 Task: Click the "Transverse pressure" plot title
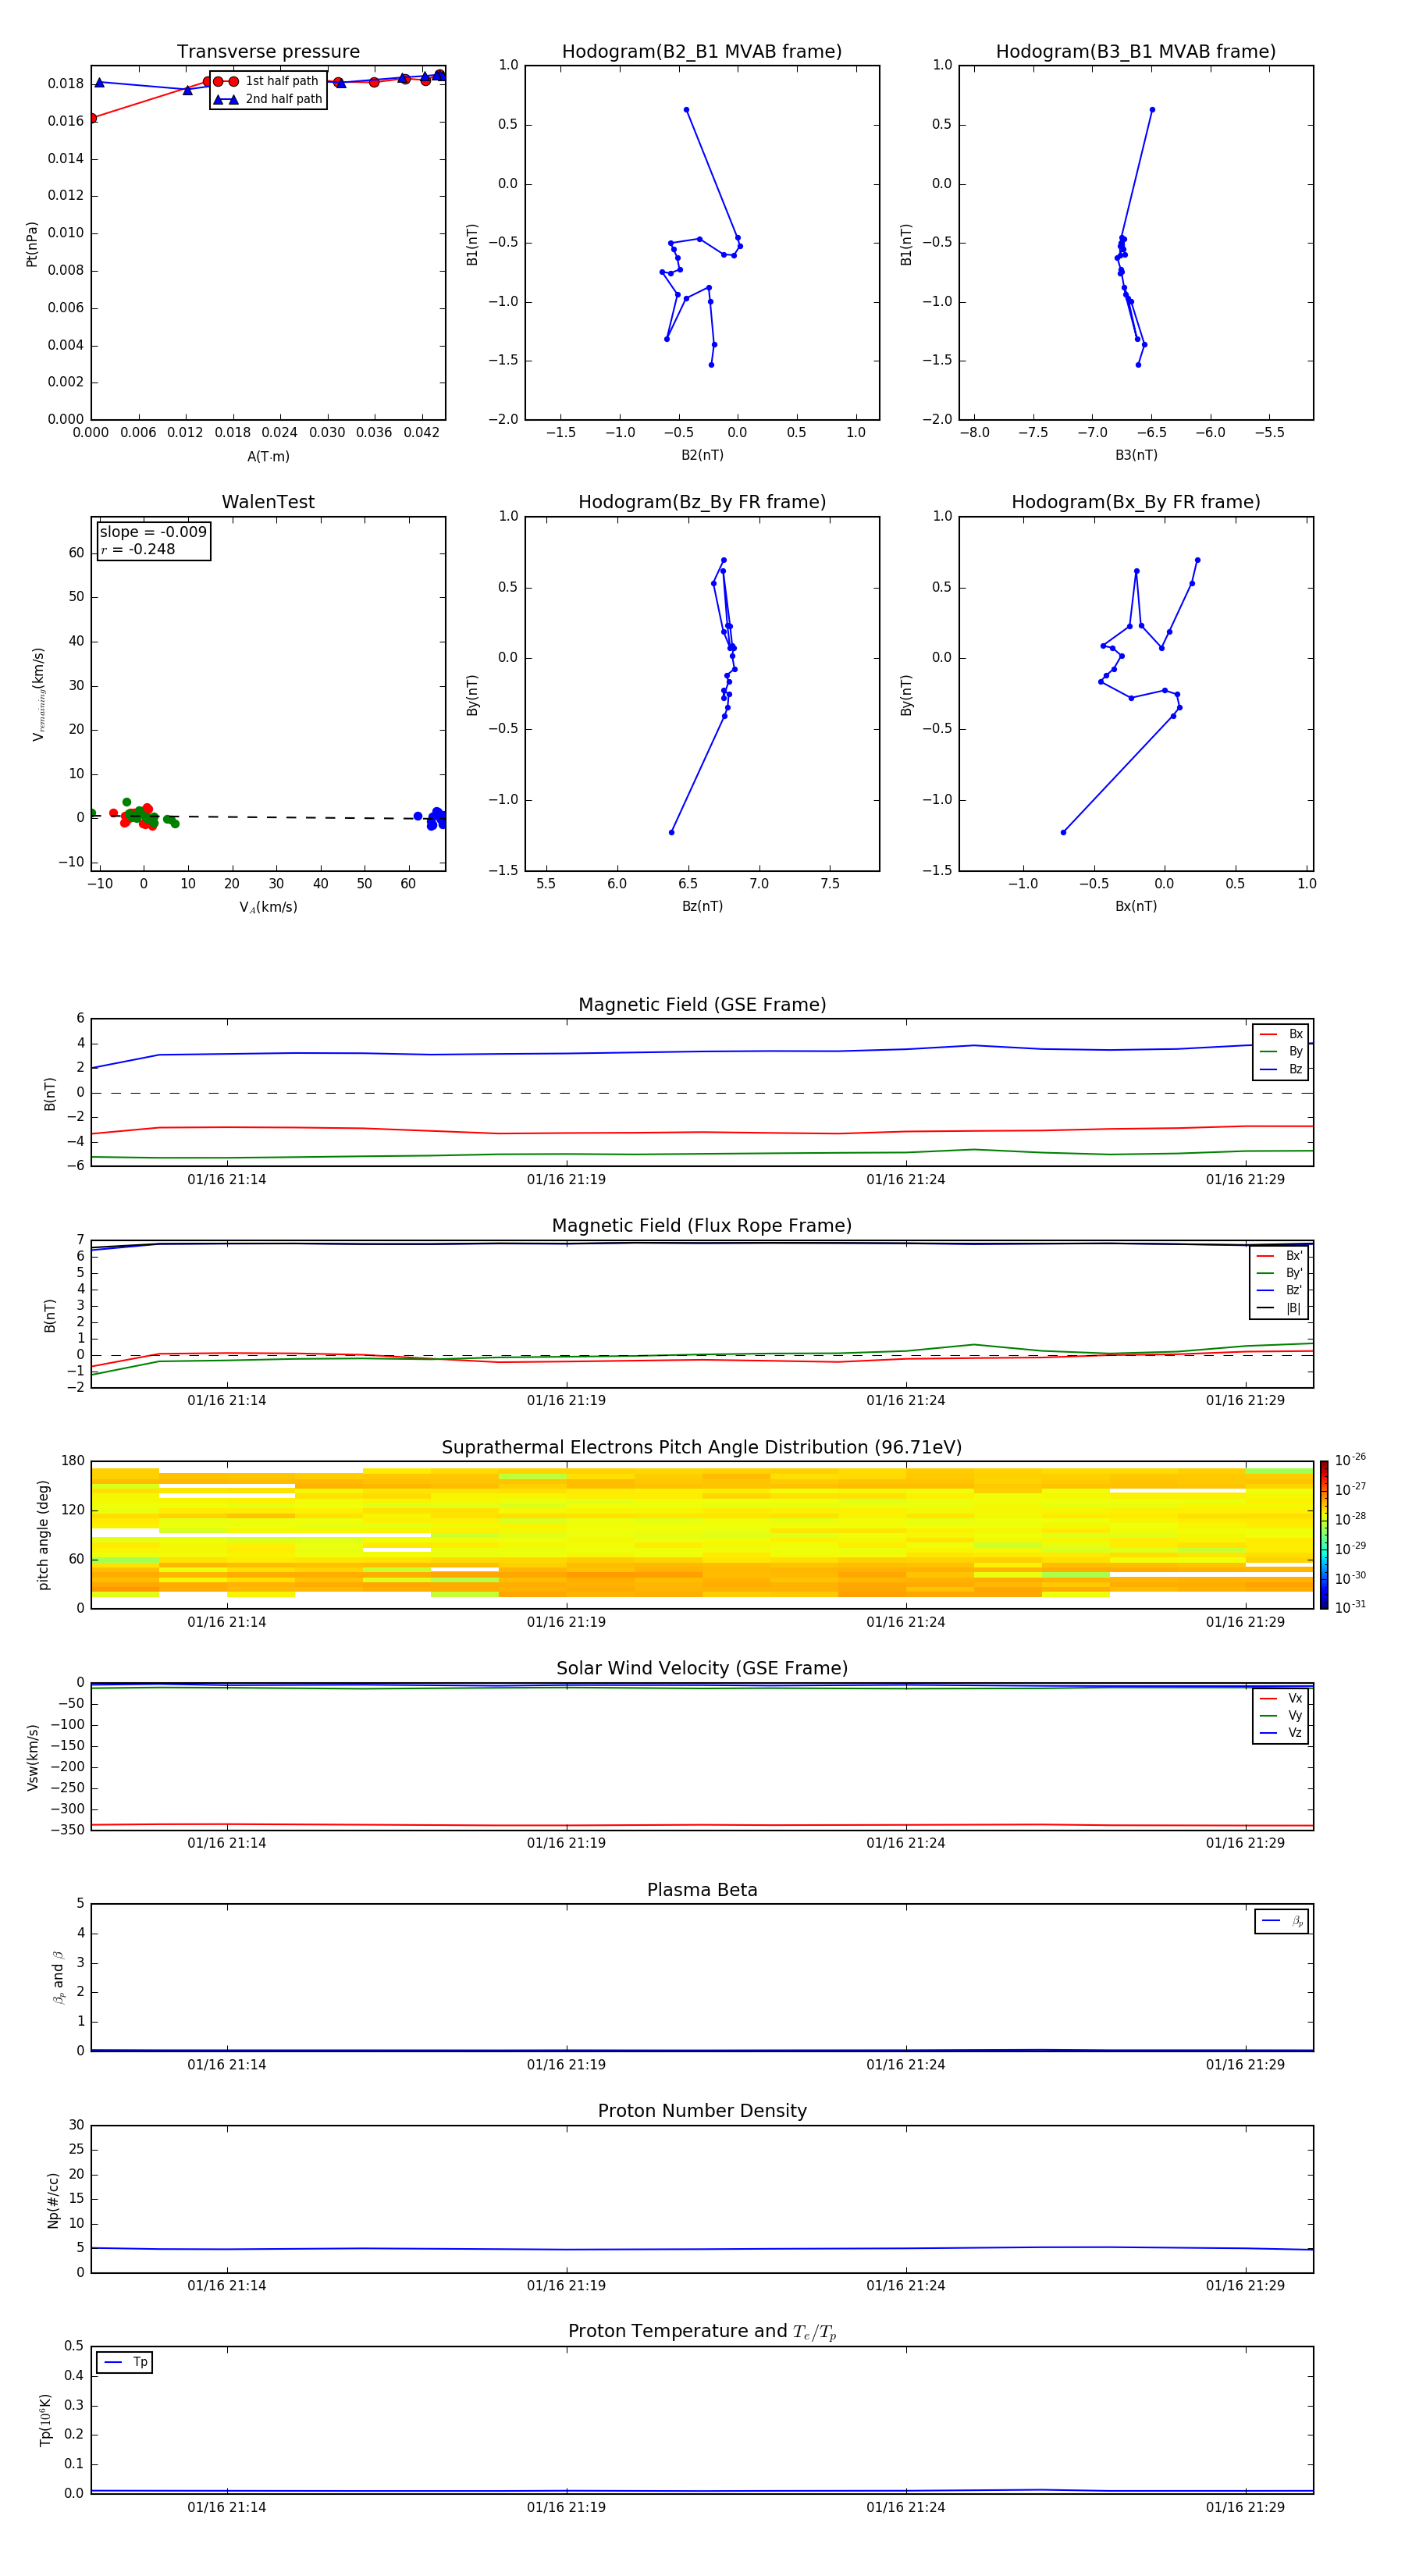point(268,52)
